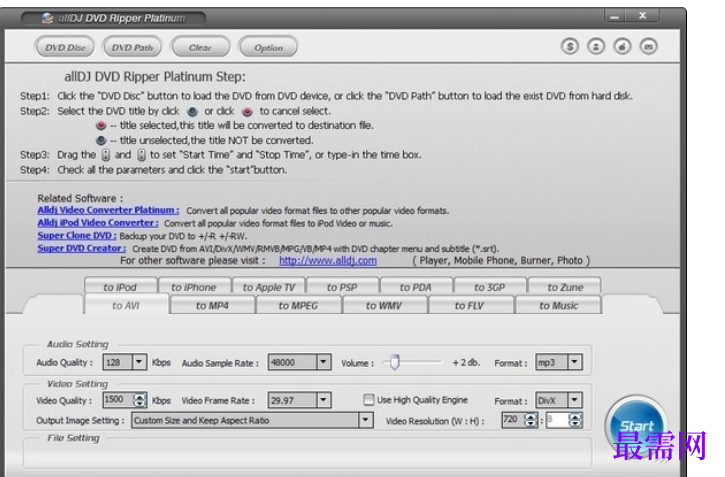
Task: Expand the Video Frame Rate dropdown
Action: coord(324,400)
